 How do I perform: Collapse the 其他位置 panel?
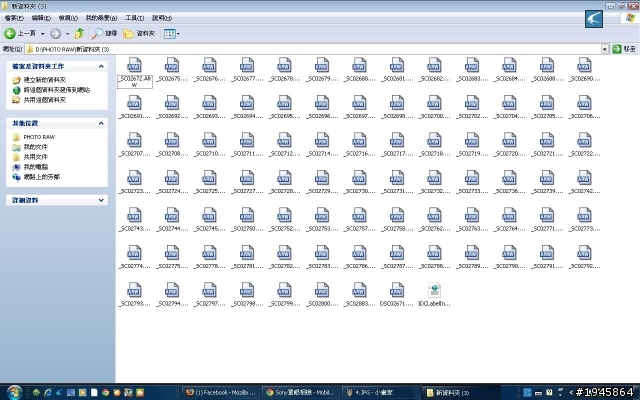pyautogui.click(x=101, y=123)
